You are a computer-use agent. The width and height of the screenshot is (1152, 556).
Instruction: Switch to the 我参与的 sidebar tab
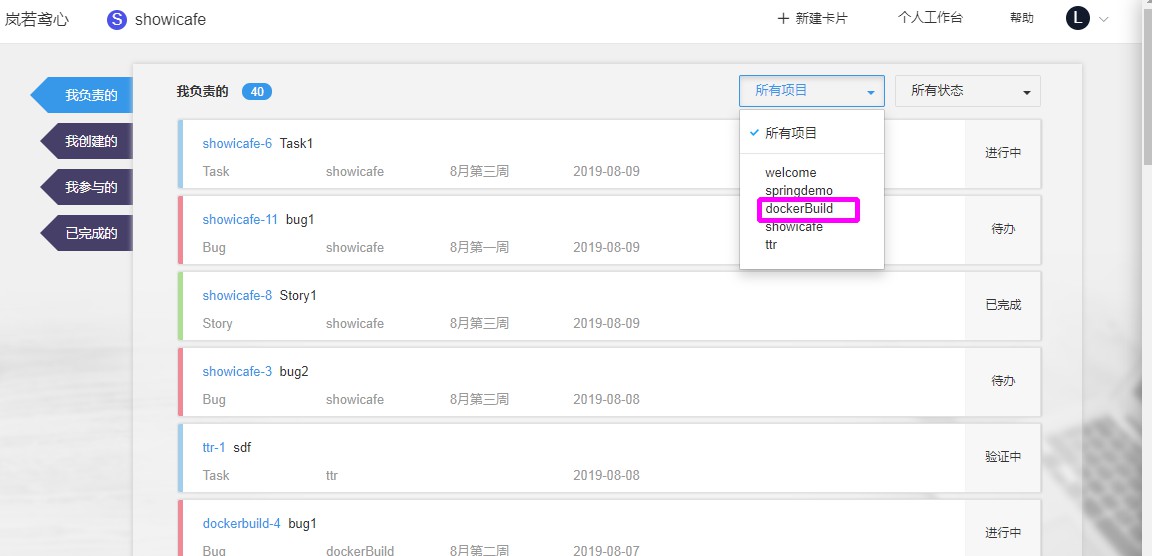click(x=87, y=187)
